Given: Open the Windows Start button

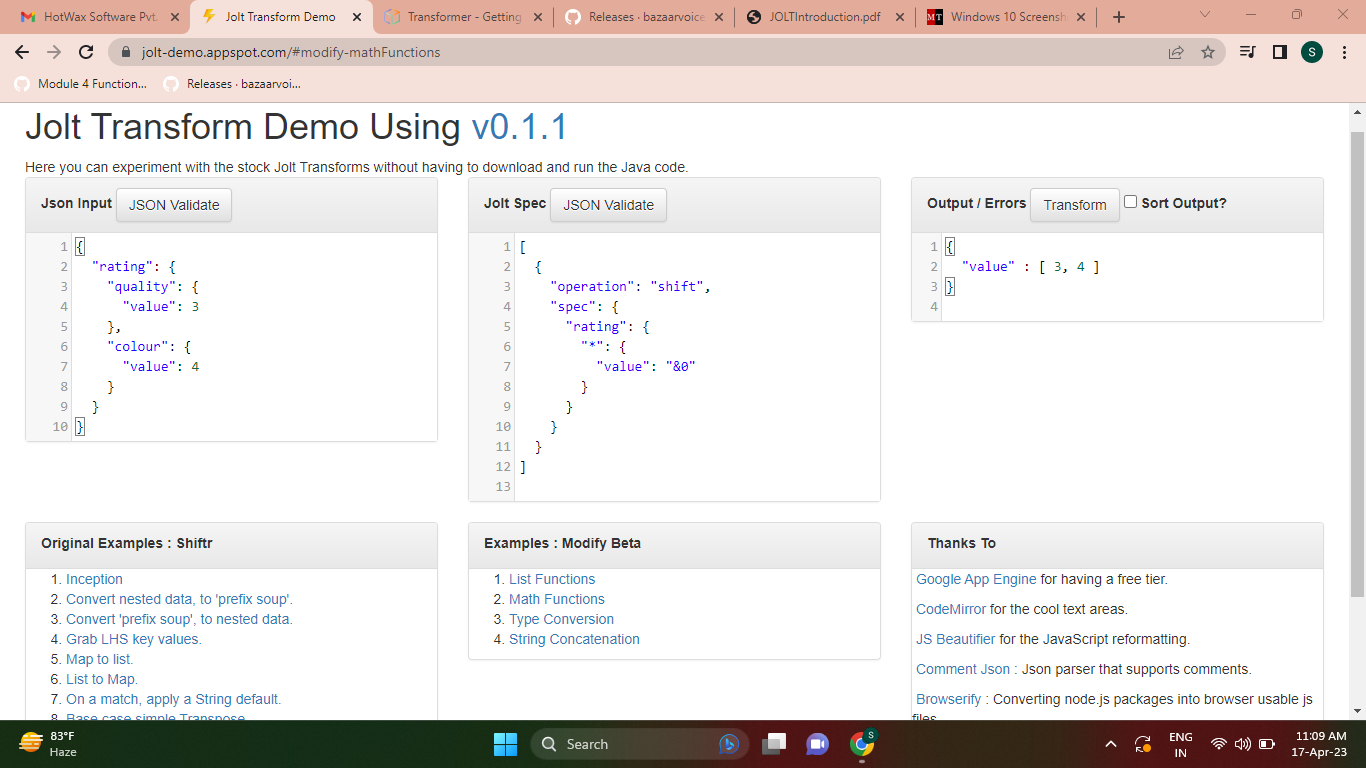Looking at the screenshot, I should 505,744.
